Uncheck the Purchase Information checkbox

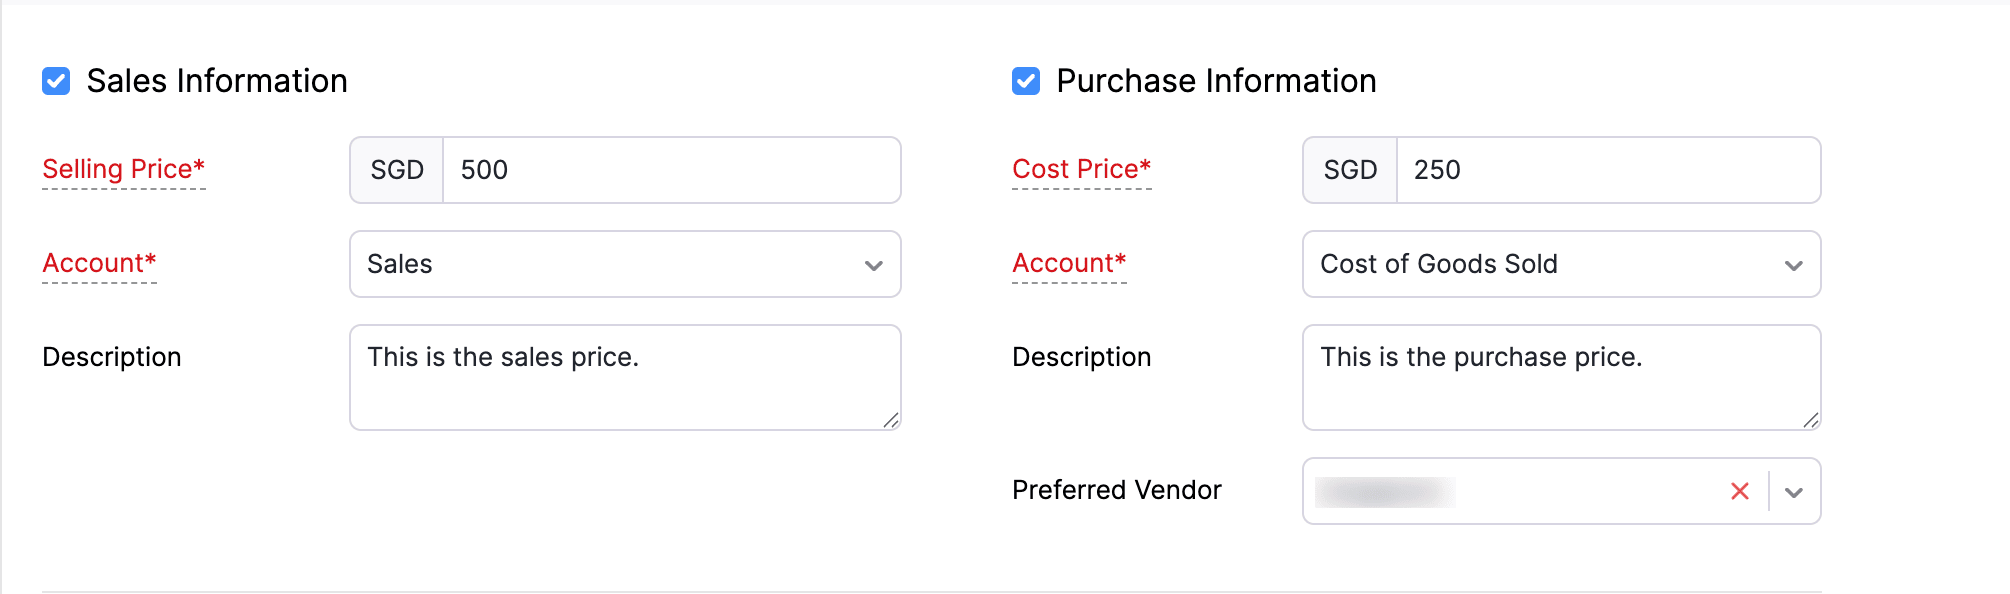[1024, 80]
